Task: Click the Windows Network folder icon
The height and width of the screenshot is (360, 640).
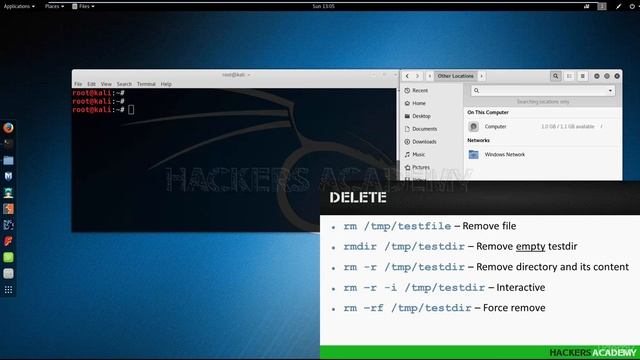Action: click(x=473, y=154)
